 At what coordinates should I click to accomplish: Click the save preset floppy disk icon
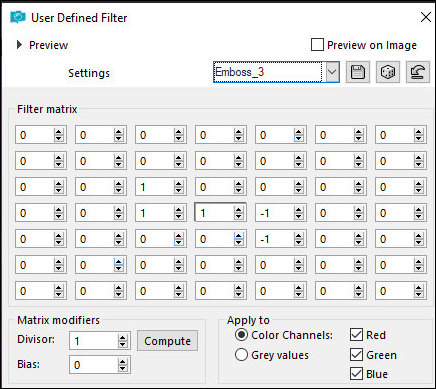(x=358, y=72)
